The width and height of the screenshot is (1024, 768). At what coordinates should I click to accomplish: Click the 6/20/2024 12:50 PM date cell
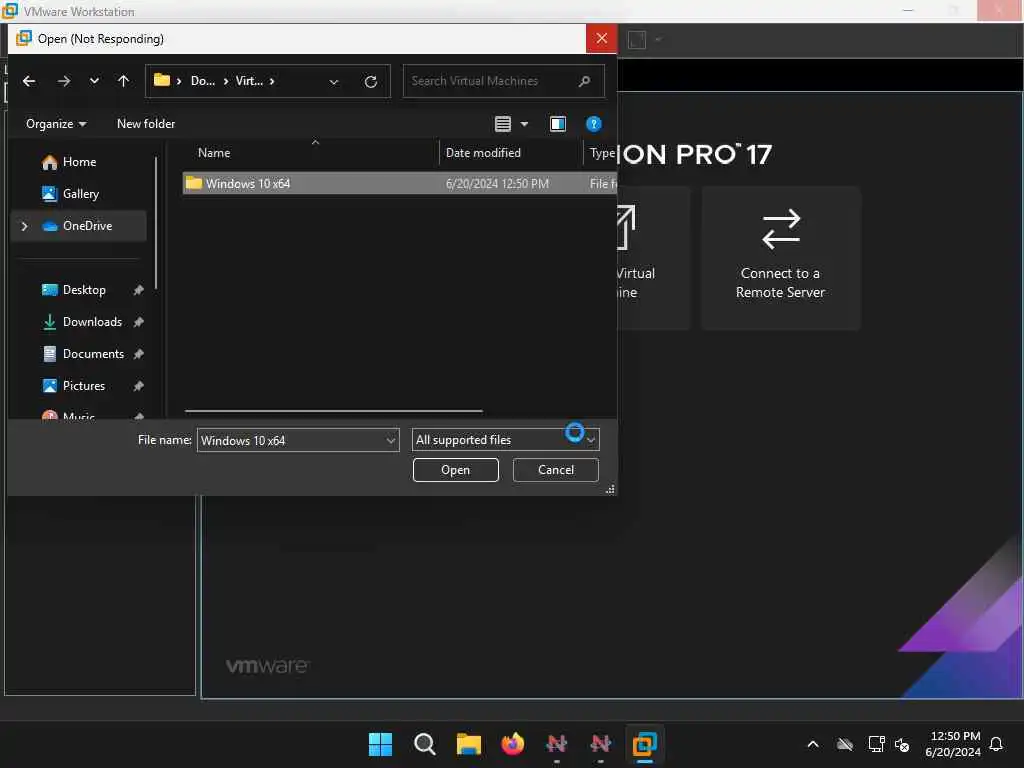tap(497, 184)
